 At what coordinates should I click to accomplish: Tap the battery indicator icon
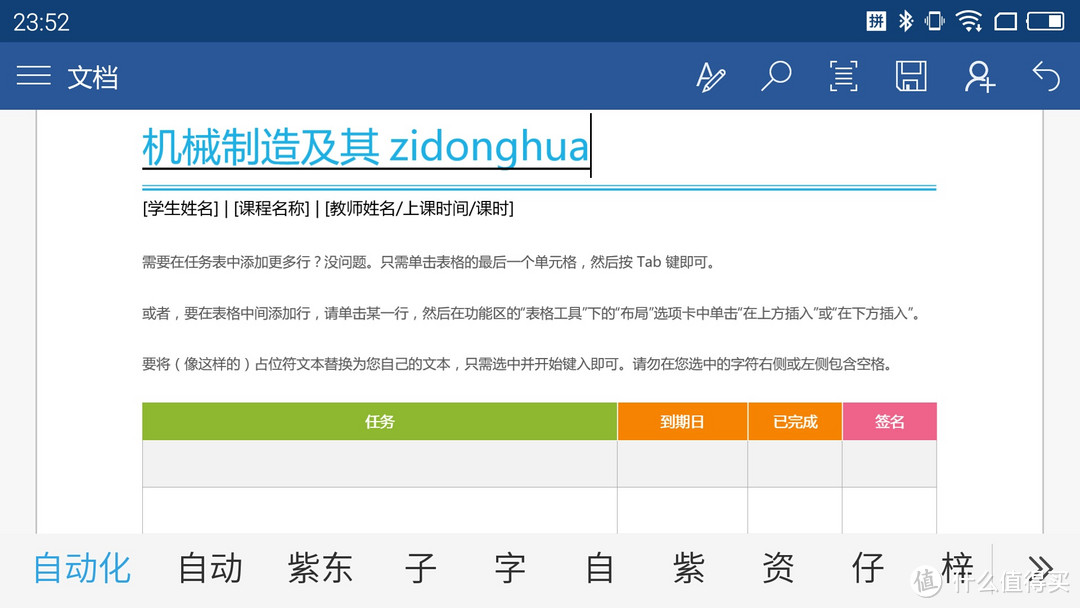point(1045,21)
